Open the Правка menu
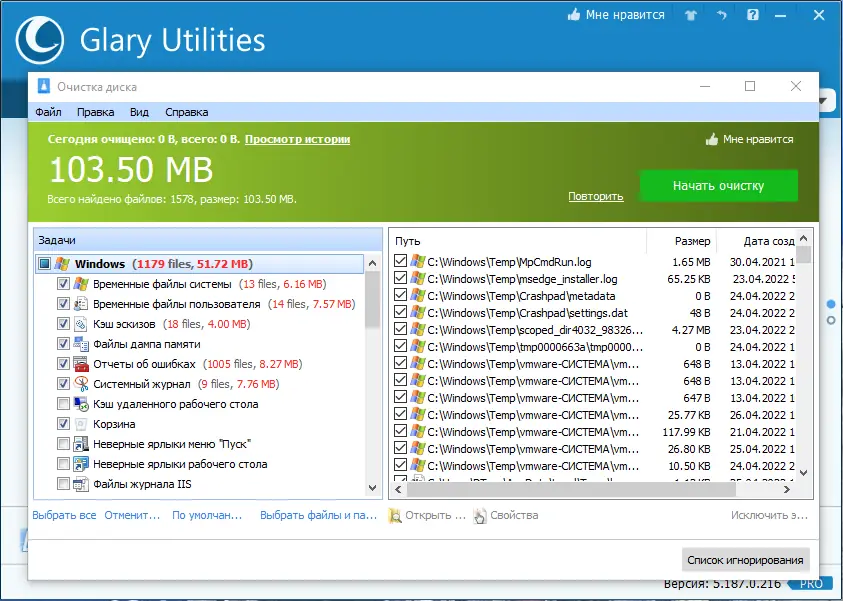This screenshot has width=843, height=601. tap(95, 112)
